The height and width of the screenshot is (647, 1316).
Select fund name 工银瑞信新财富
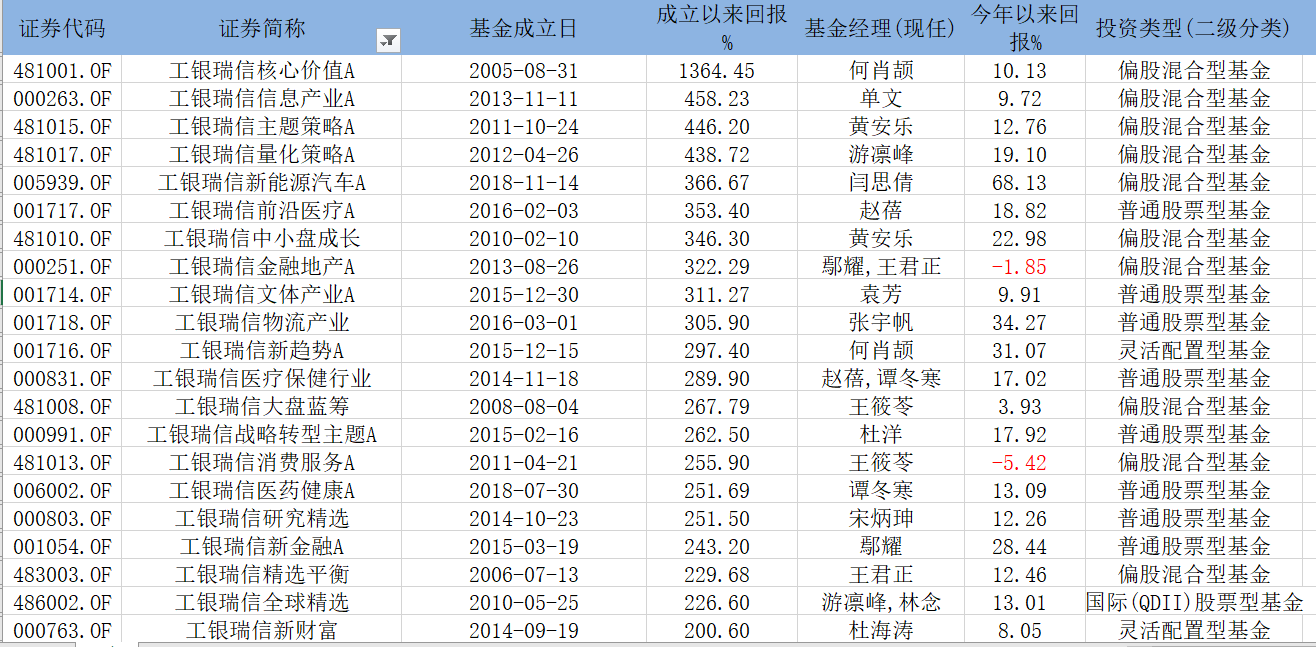click(x=262, y=630)
